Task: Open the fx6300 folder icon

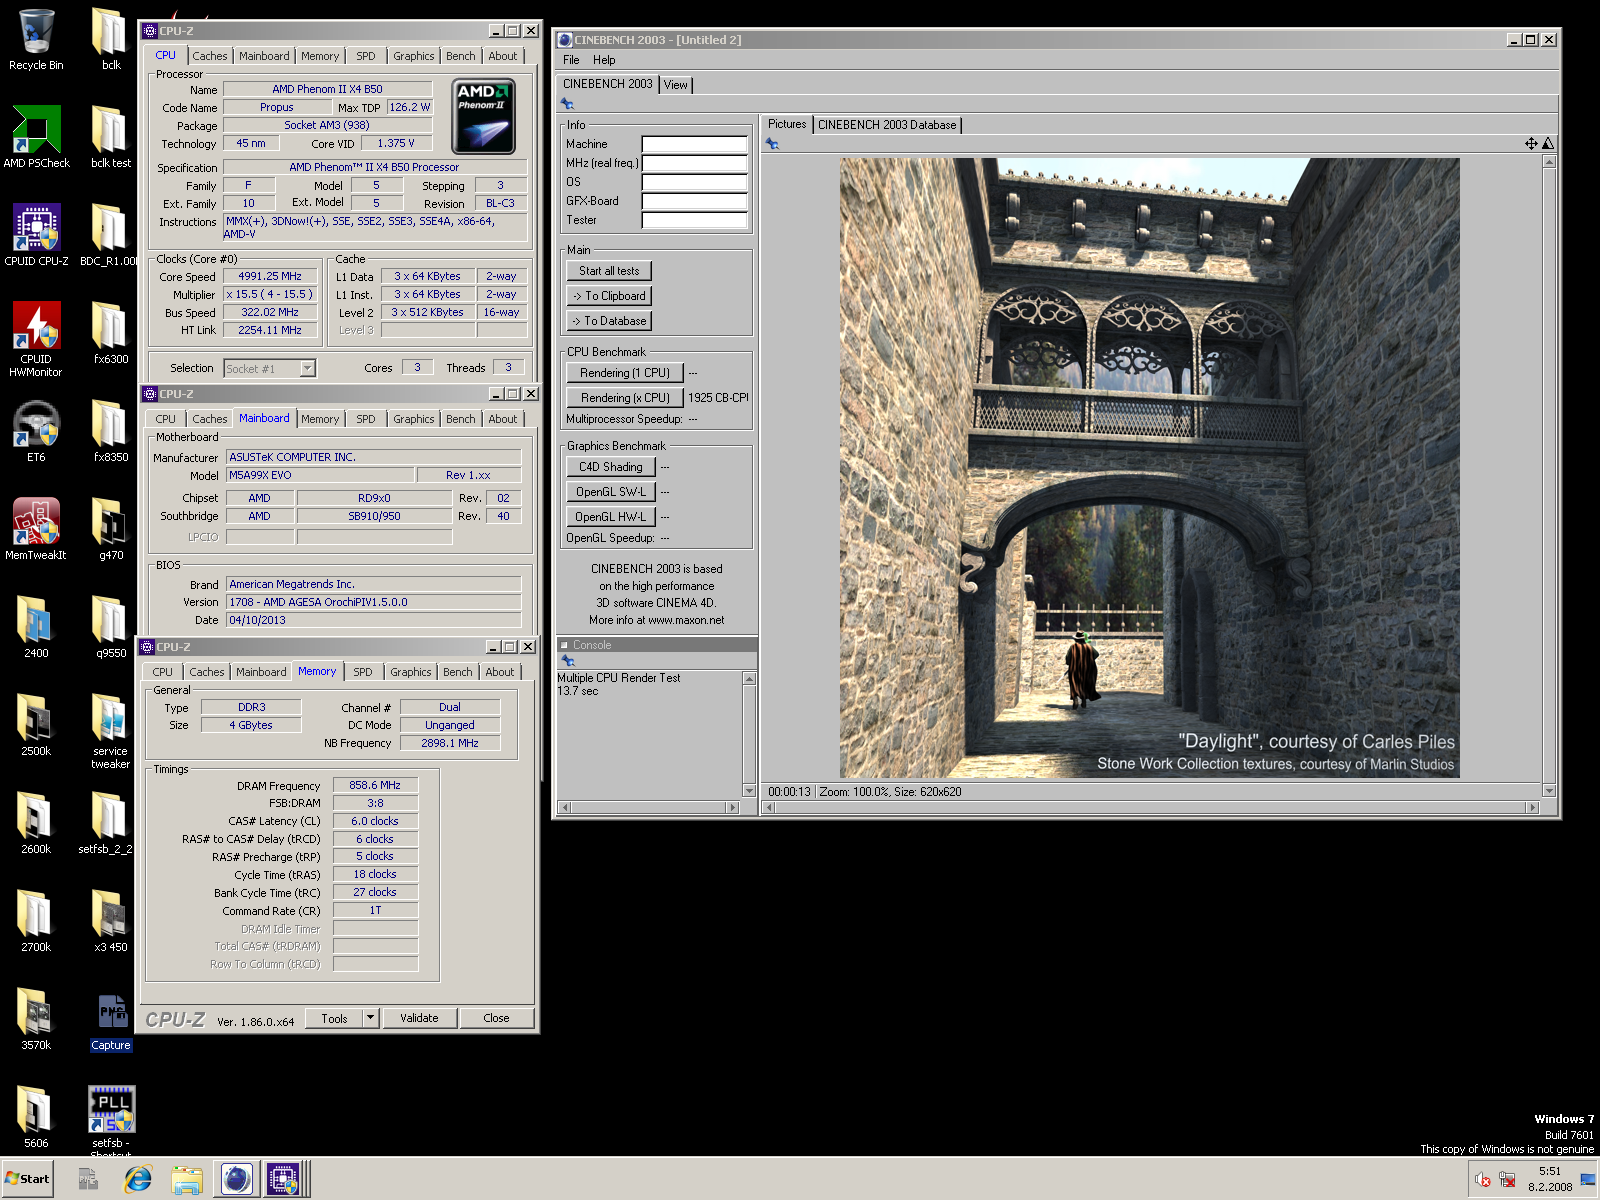Action: tap(111, 334)
